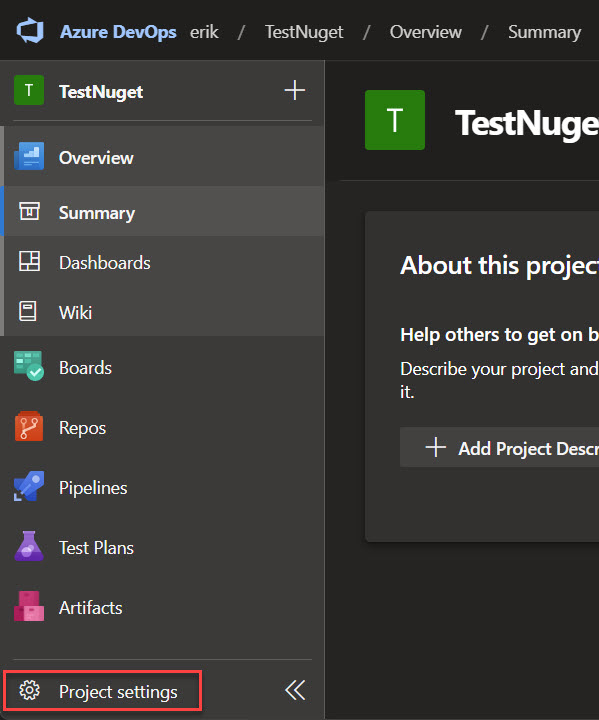Click the plus icon on Add Project Description

coord(435,447)
